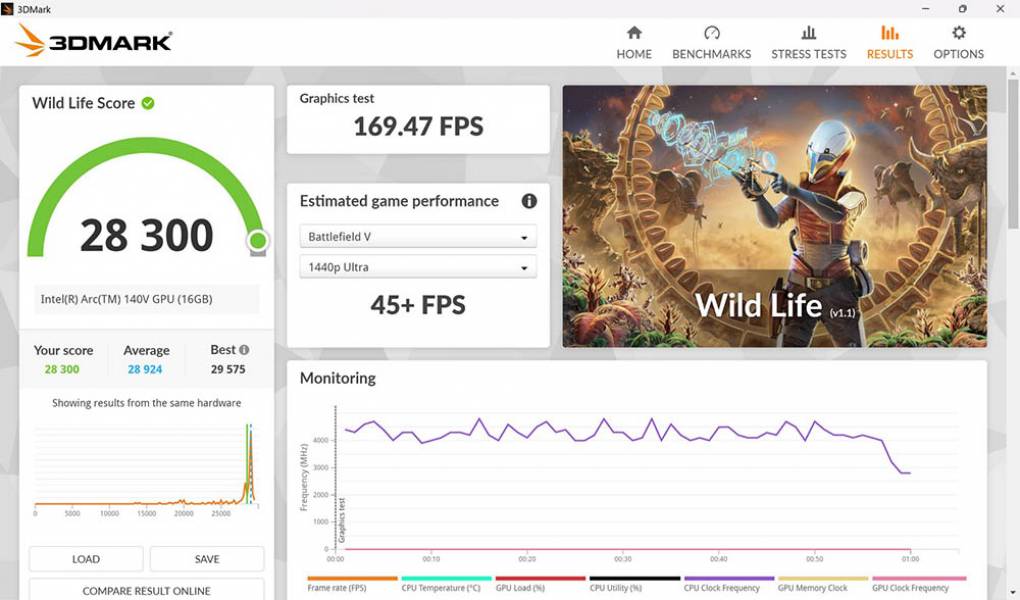Image resolution: width=1020 pixels, height=600 pixels.
Task: Expand the Battlefield V game dropdown
Action: (418, 237)
